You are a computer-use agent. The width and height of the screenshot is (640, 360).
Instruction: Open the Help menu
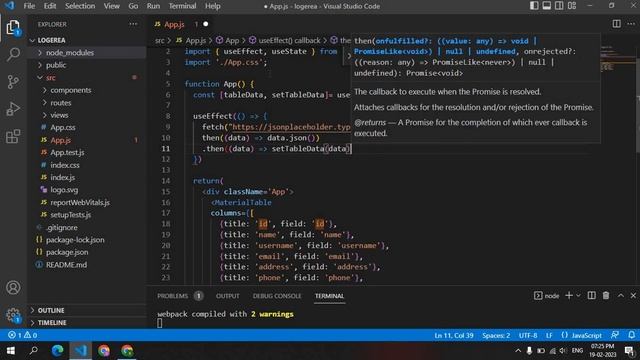tap(213, 6)
